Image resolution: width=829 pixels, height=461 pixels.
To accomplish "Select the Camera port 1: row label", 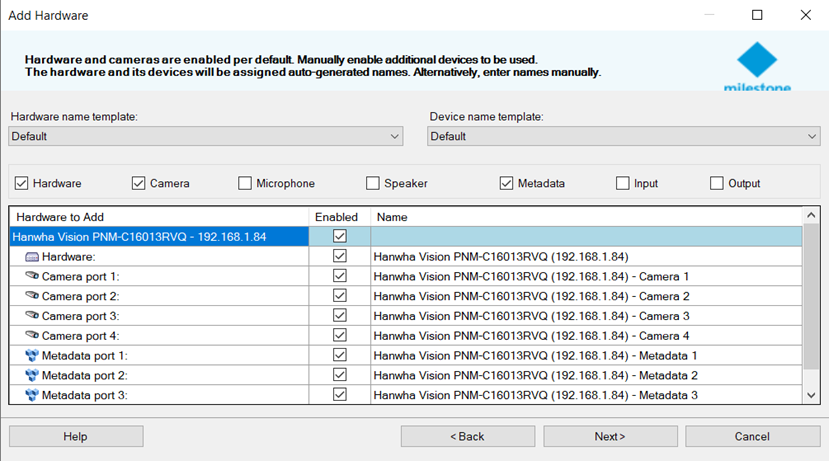I will (80, 276).
